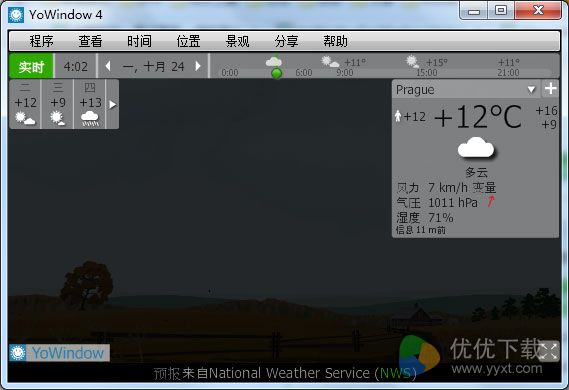This screenshot has height=390, width=569.
Task: Select the 二 forecast day +12
Action: coord(25,104)
